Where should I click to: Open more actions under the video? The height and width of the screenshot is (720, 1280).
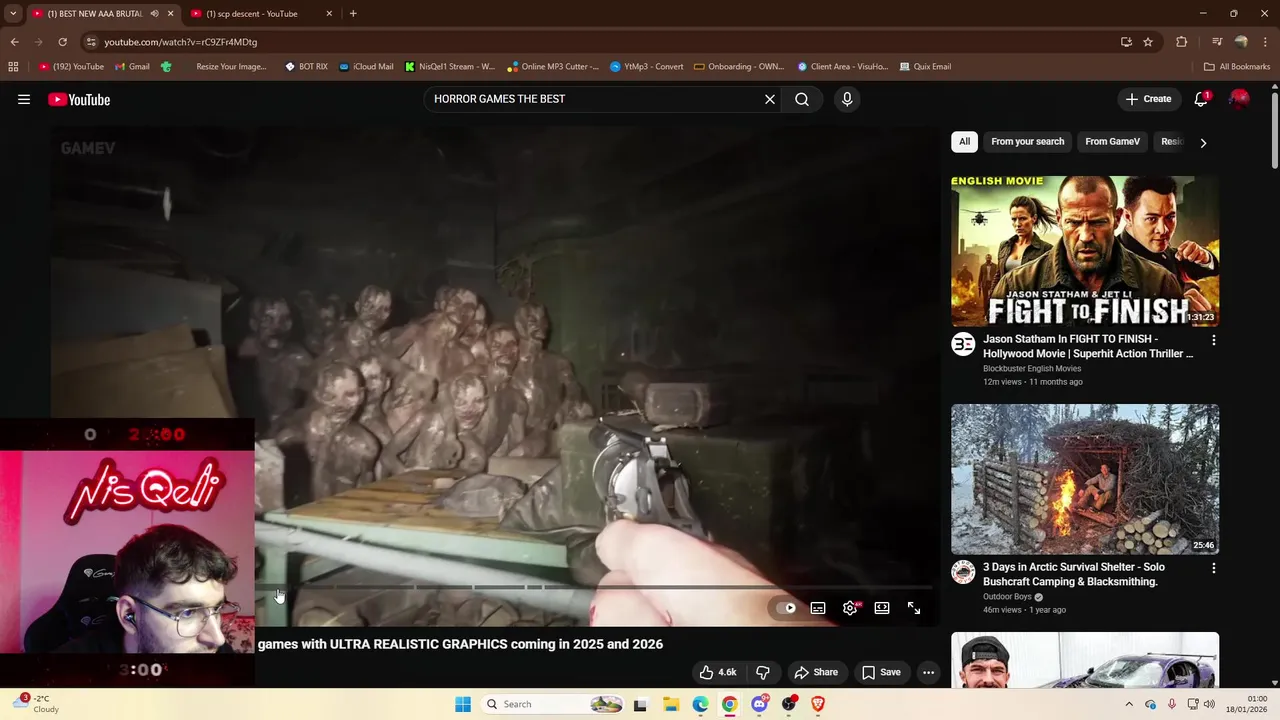point(928,672)
